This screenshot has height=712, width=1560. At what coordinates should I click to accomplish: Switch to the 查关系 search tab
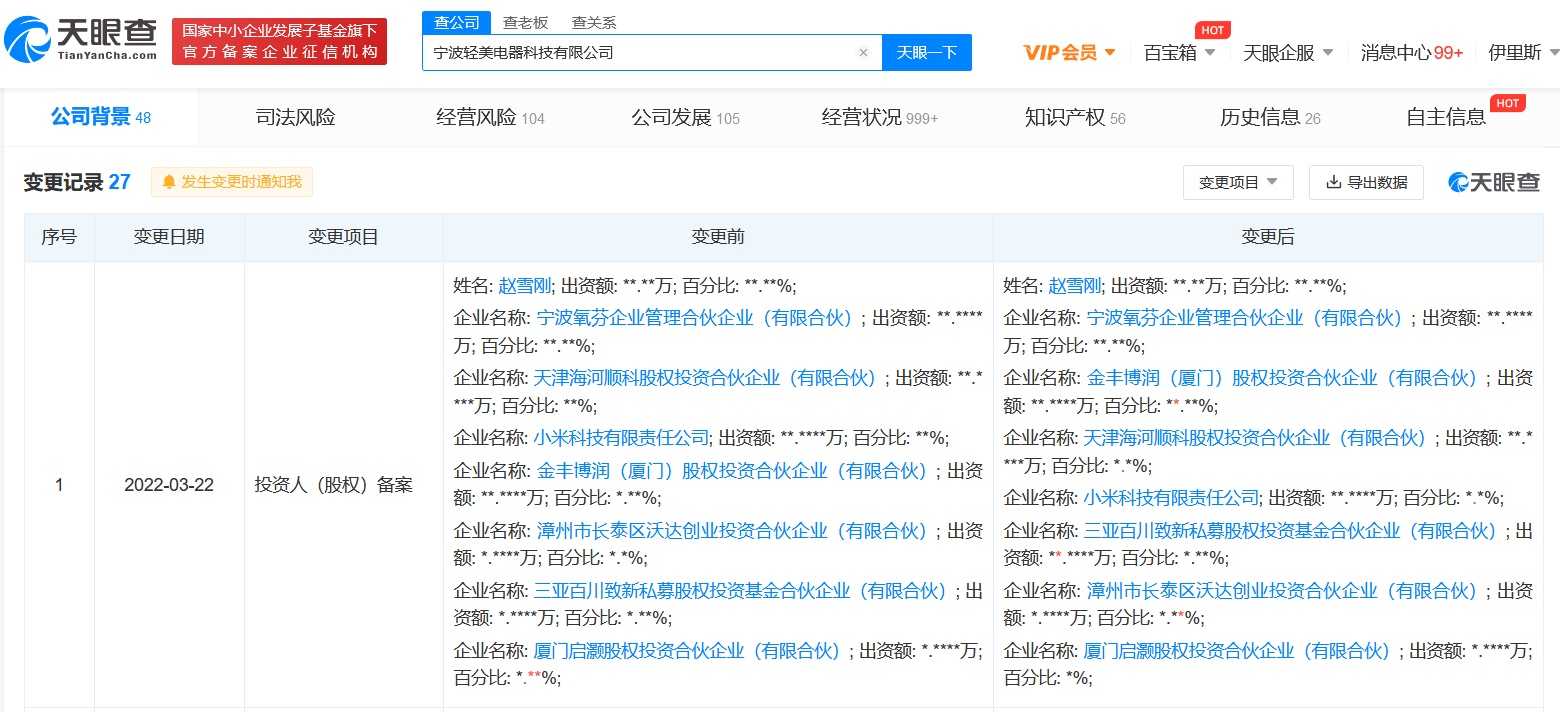click(x=594, y=22)
